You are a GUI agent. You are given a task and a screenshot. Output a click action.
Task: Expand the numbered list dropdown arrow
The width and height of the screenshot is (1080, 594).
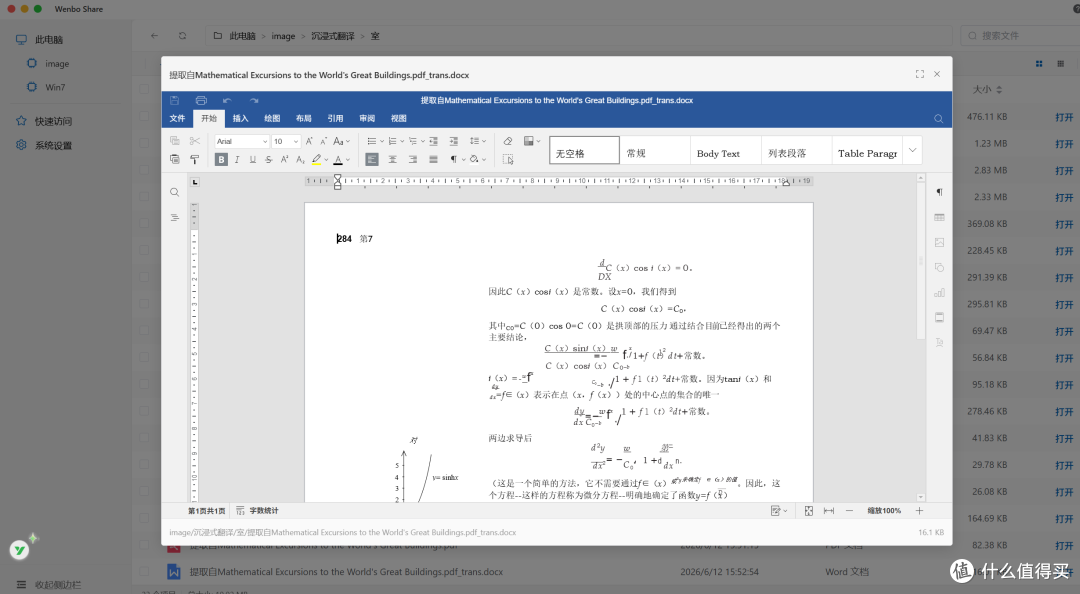tap(402, 141)
